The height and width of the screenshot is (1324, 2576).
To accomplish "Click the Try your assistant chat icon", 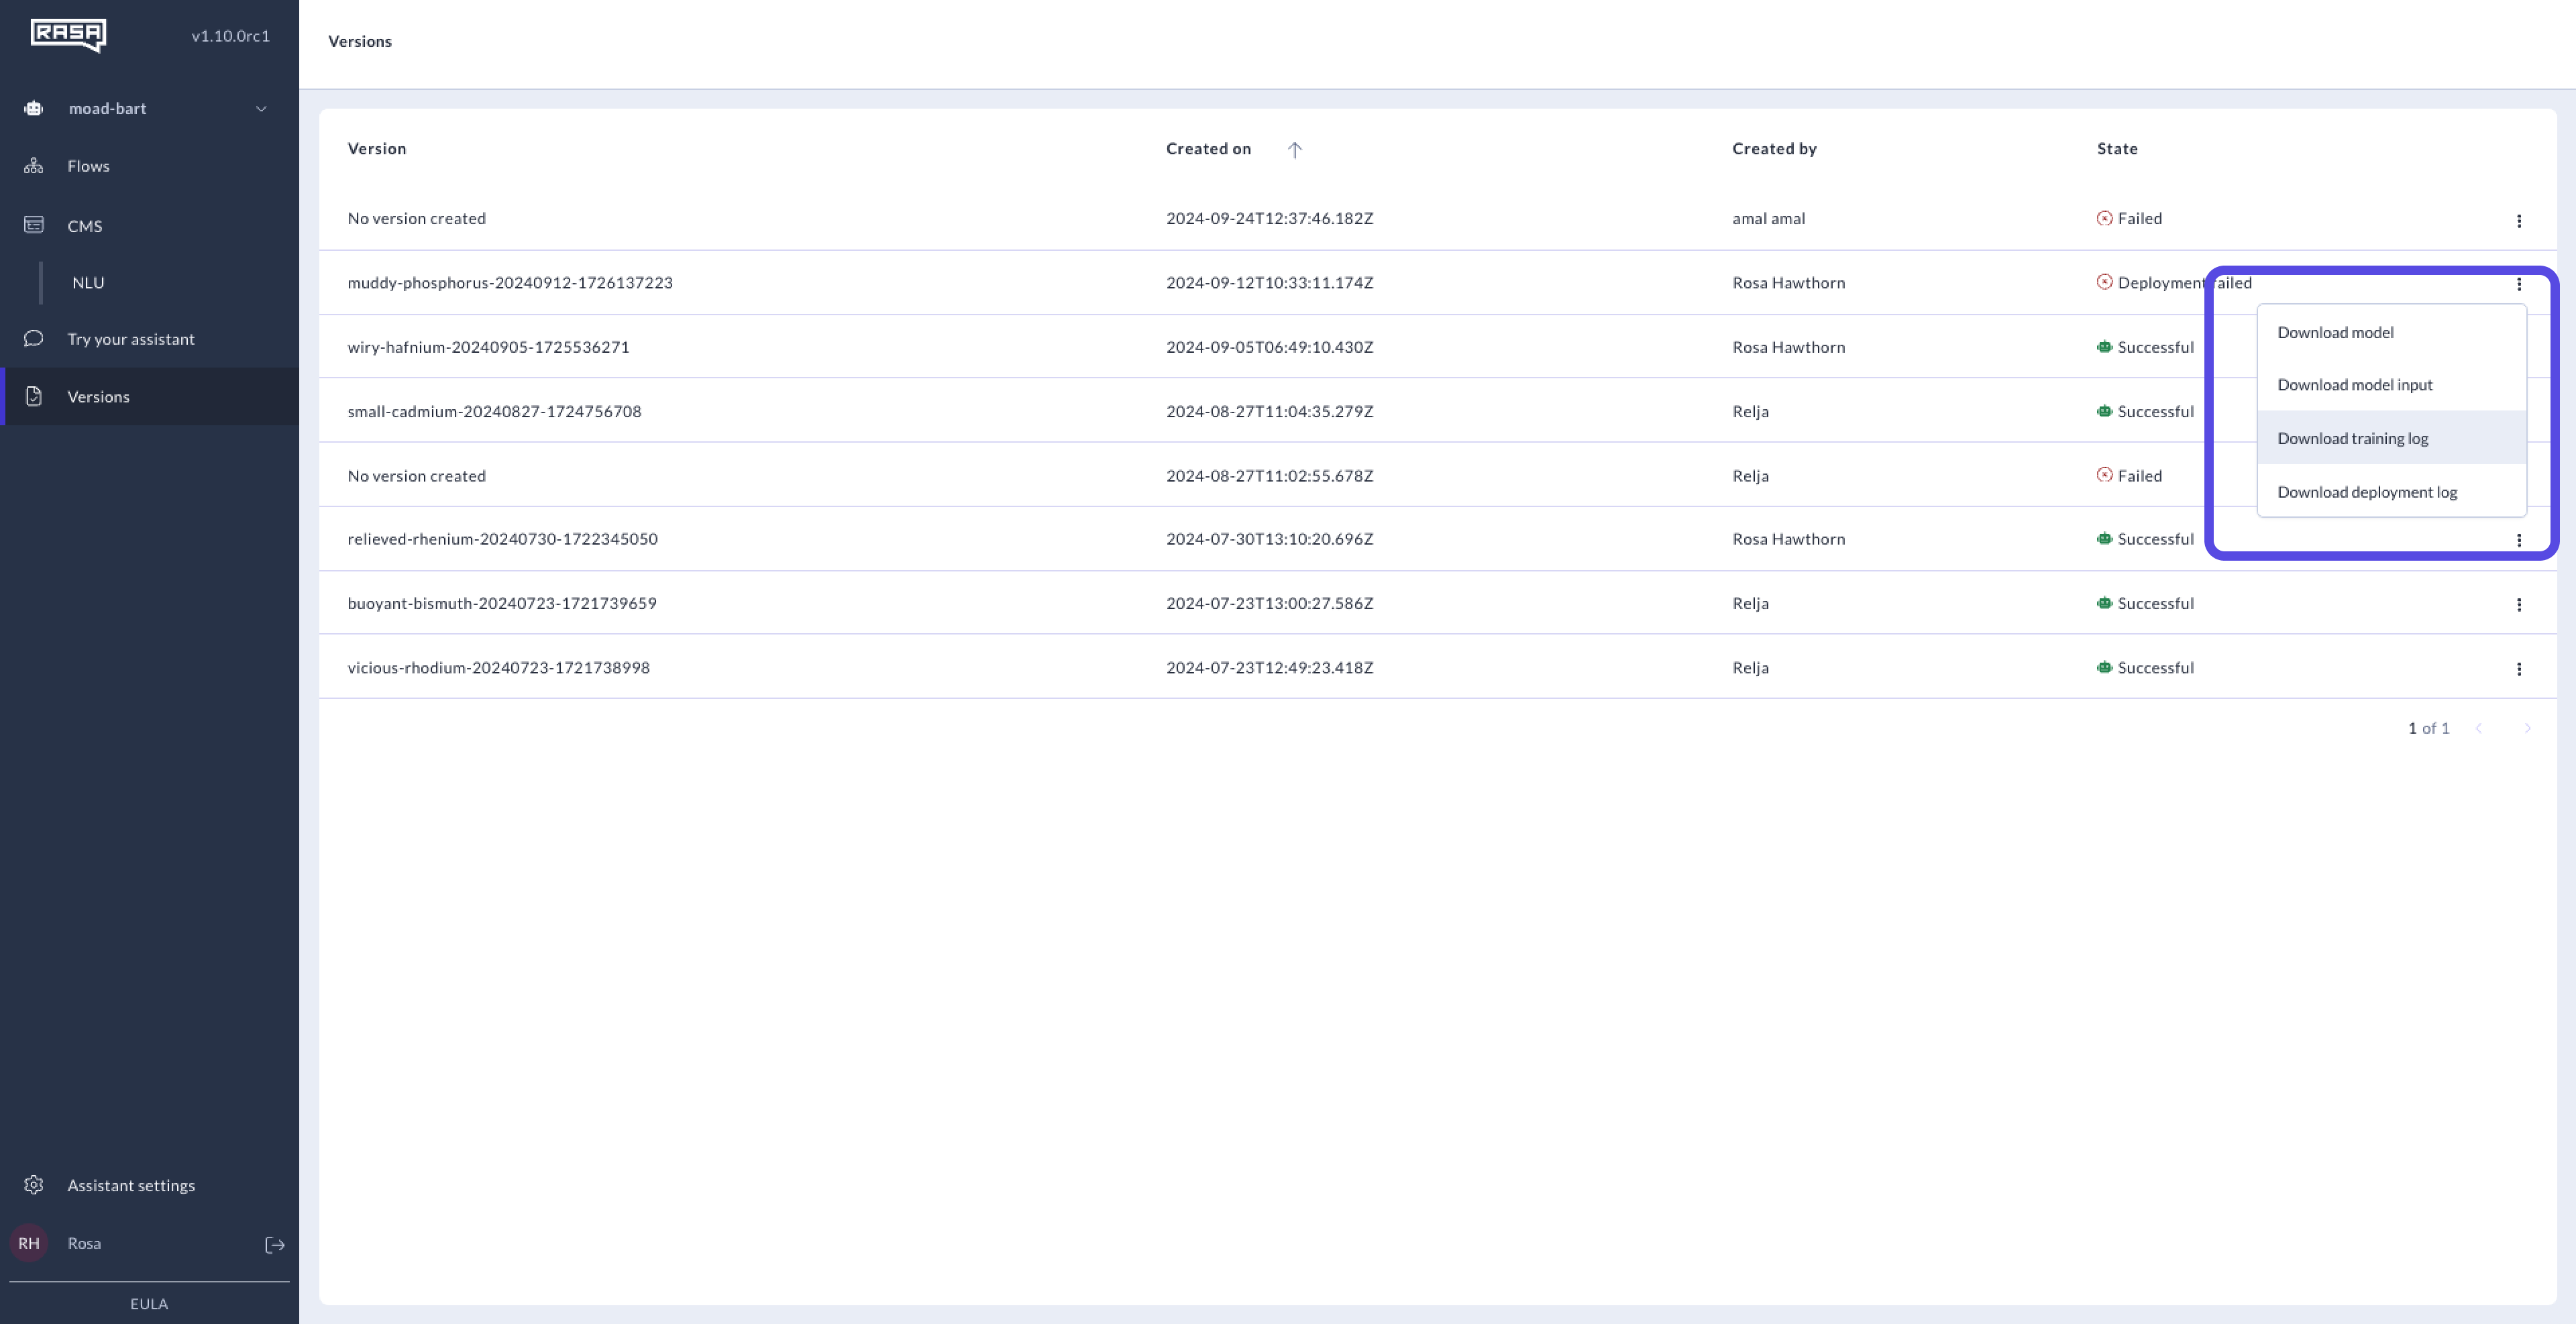I will [34, 339].
